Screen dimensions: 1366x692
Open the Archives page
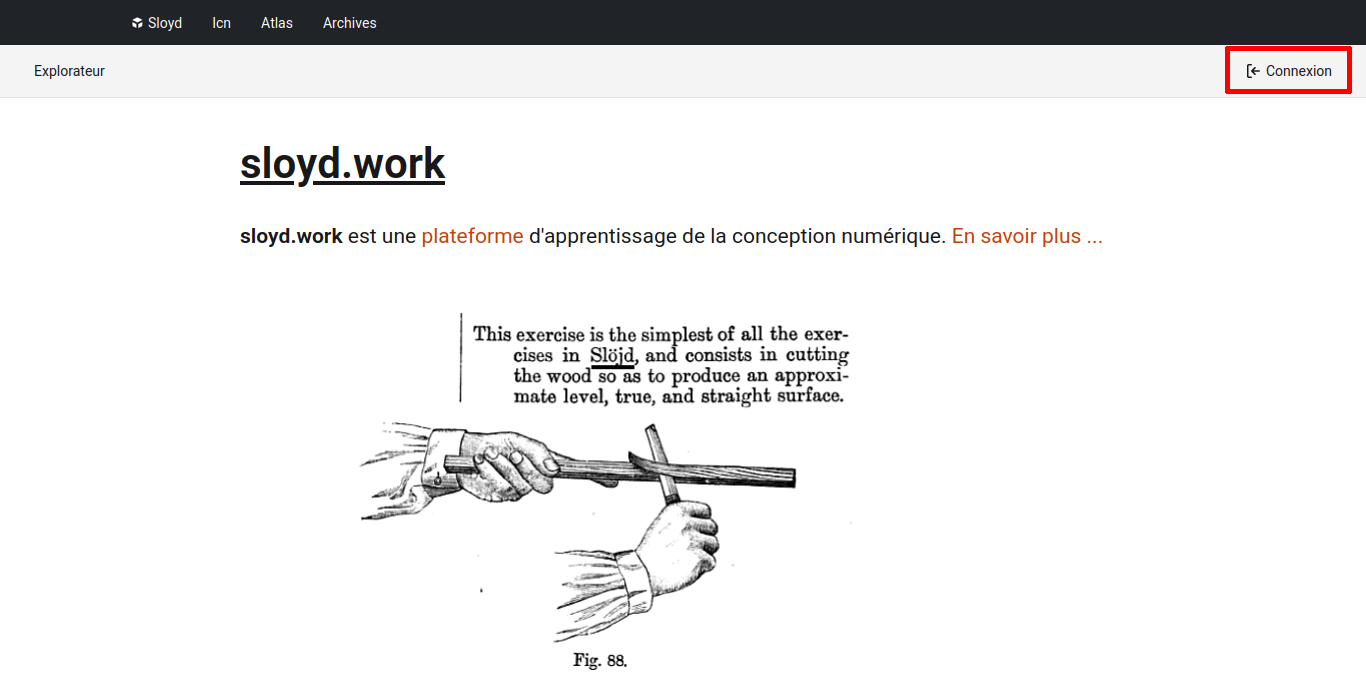point(349,23)
